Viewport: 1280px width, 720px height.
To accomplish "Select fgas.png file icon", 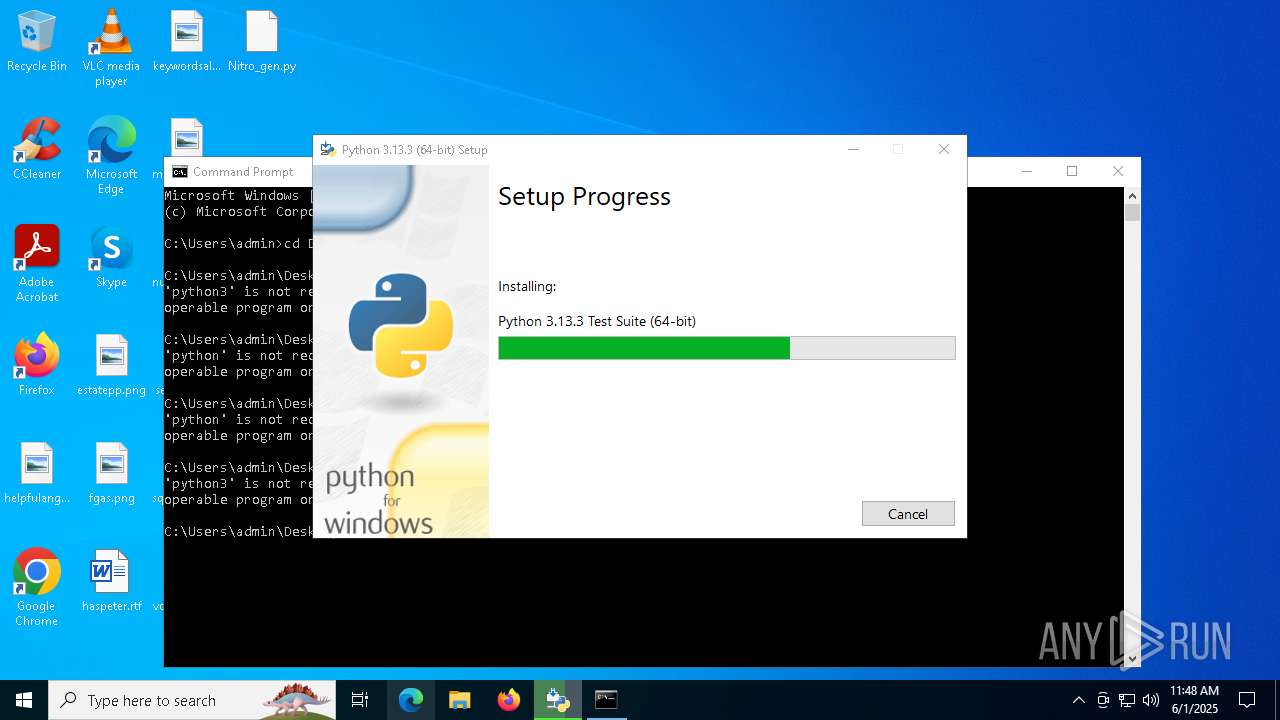I will (x=111, y=473).
